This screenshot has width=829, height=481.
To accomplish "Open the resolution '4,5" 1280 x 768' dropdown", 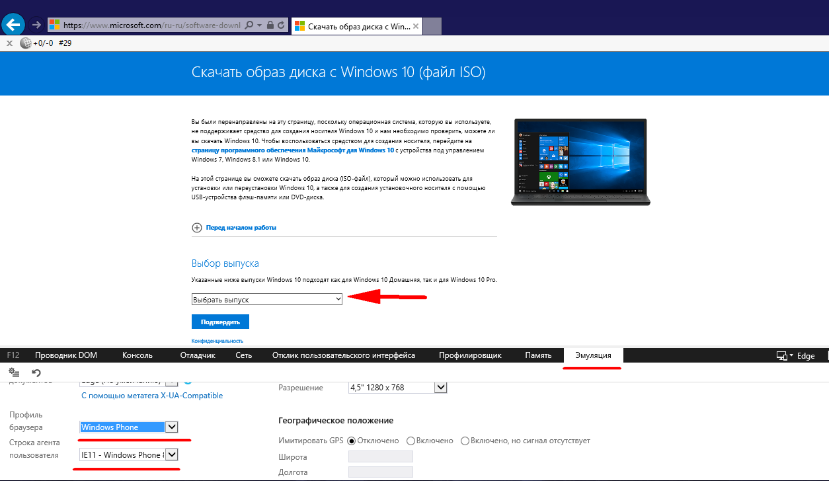I will point(398,387).
